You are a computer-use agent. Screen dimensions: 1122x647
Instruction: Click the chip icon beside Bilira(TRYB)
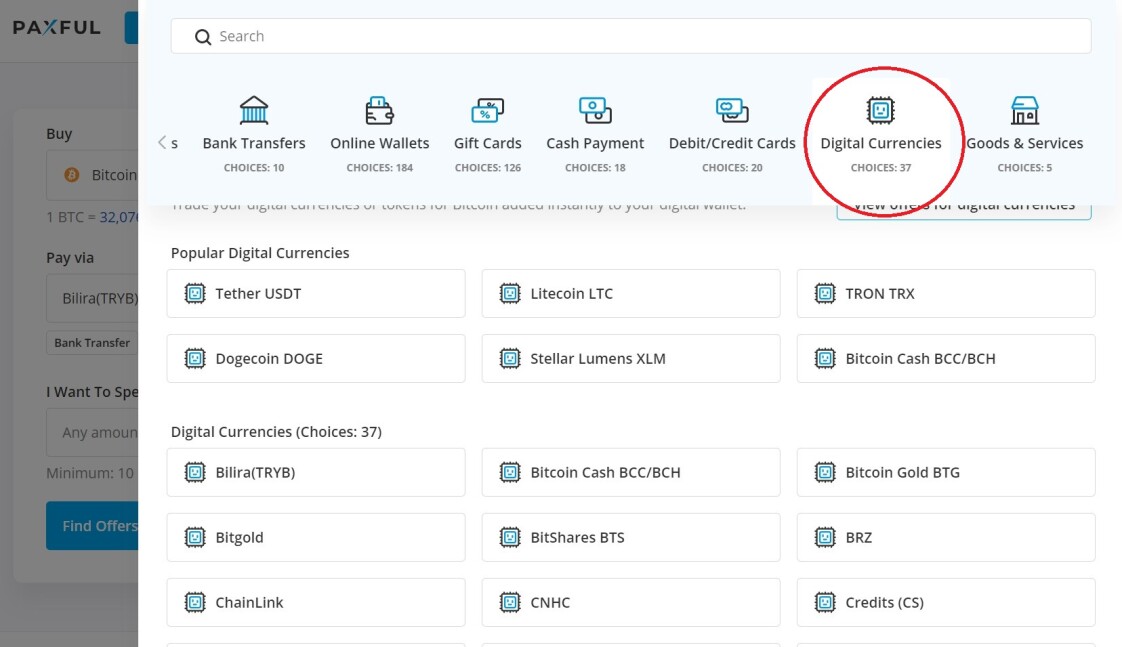coord(195,472)
